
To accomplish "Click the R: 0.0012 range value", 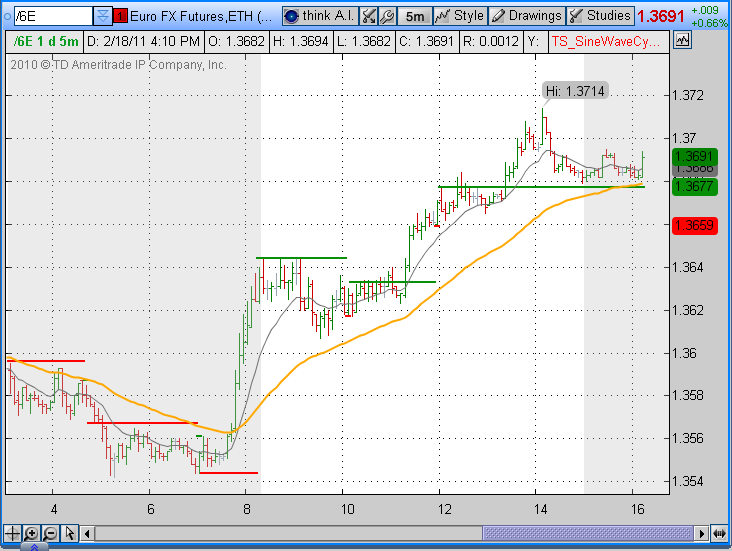I will pos(491,42).
